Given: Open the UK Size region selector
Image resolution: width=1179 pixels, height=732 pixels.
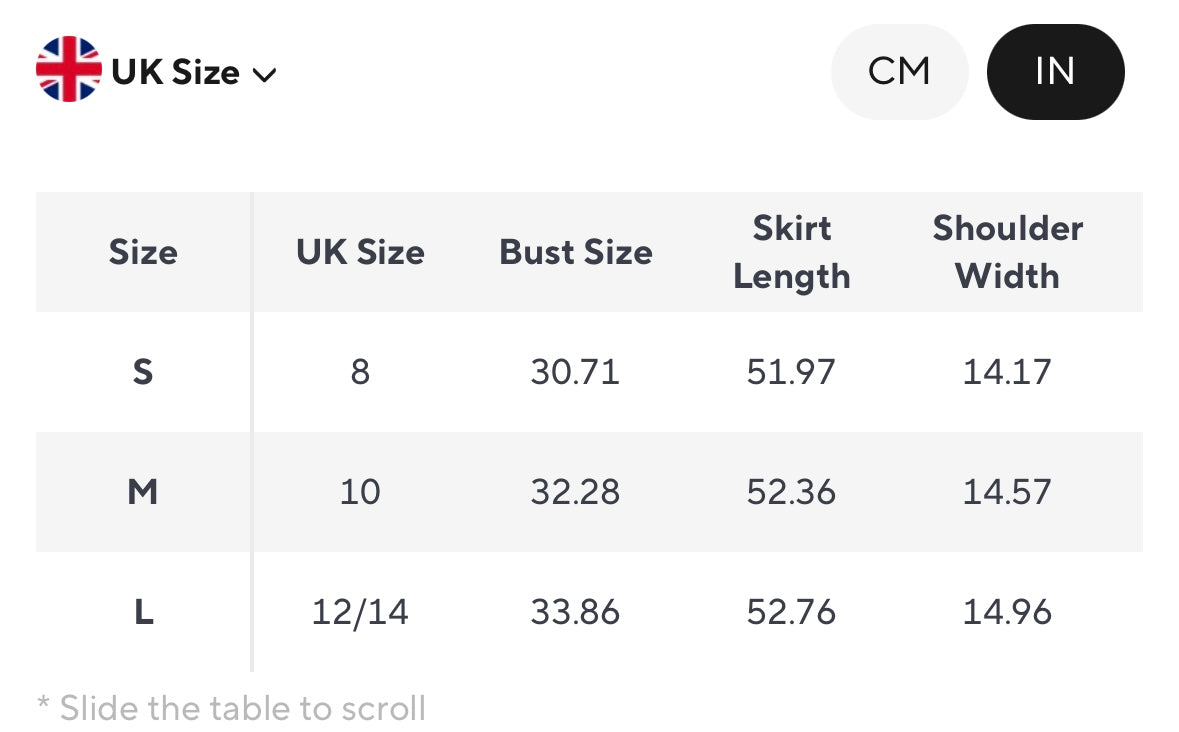Looking at the screenshot, I should click(x=175, y=72).
